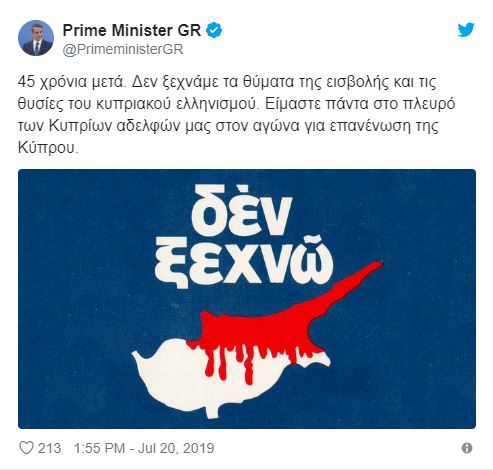Open the Twitter Ads info and privacy icon

467,448
